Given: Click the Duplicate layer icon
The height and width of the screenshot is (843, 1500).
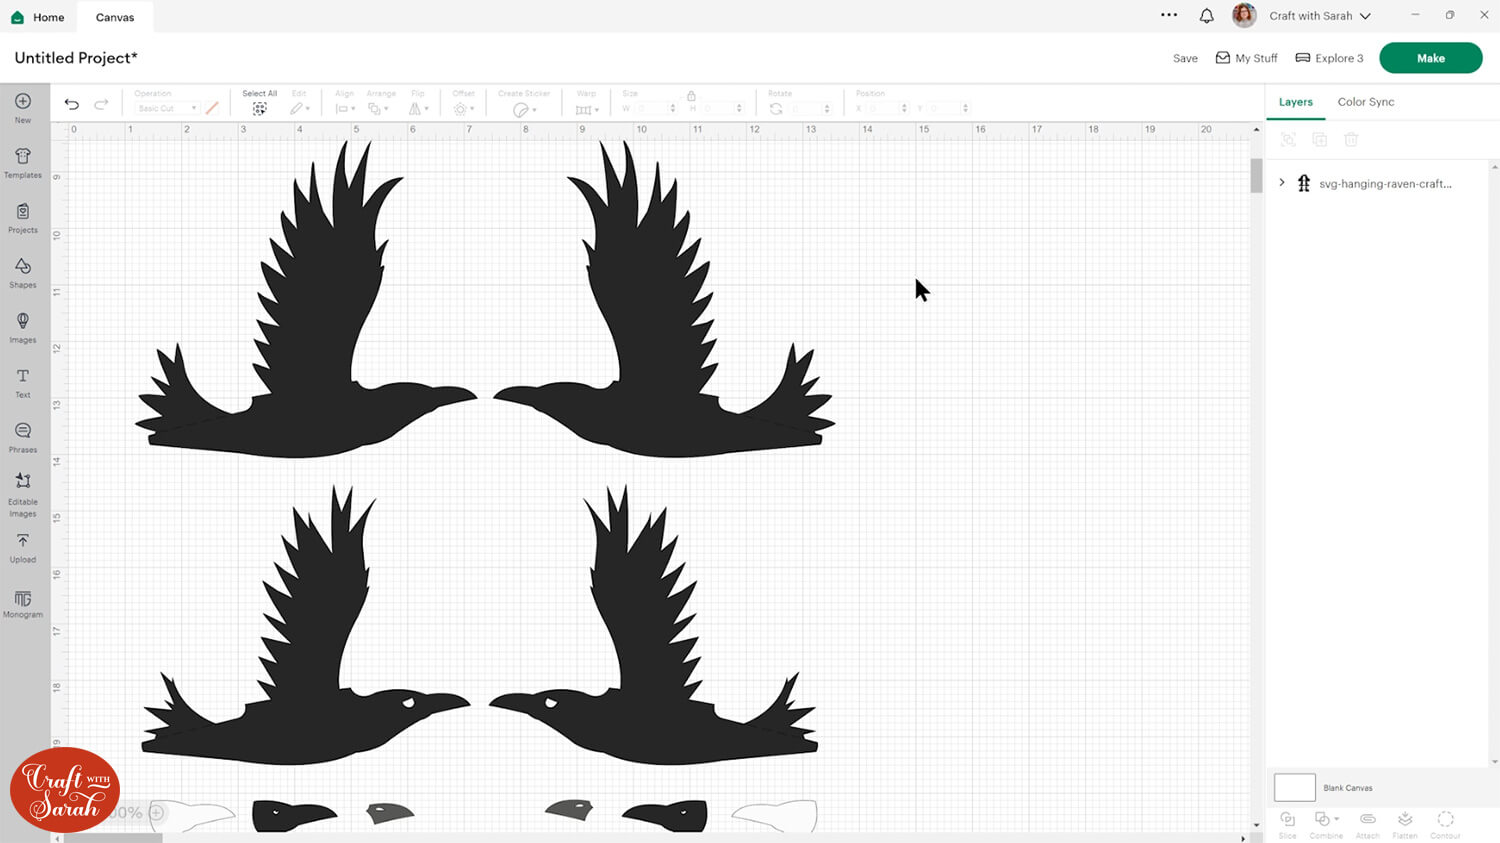Looking at the screenshot, I should point(1320,140).
